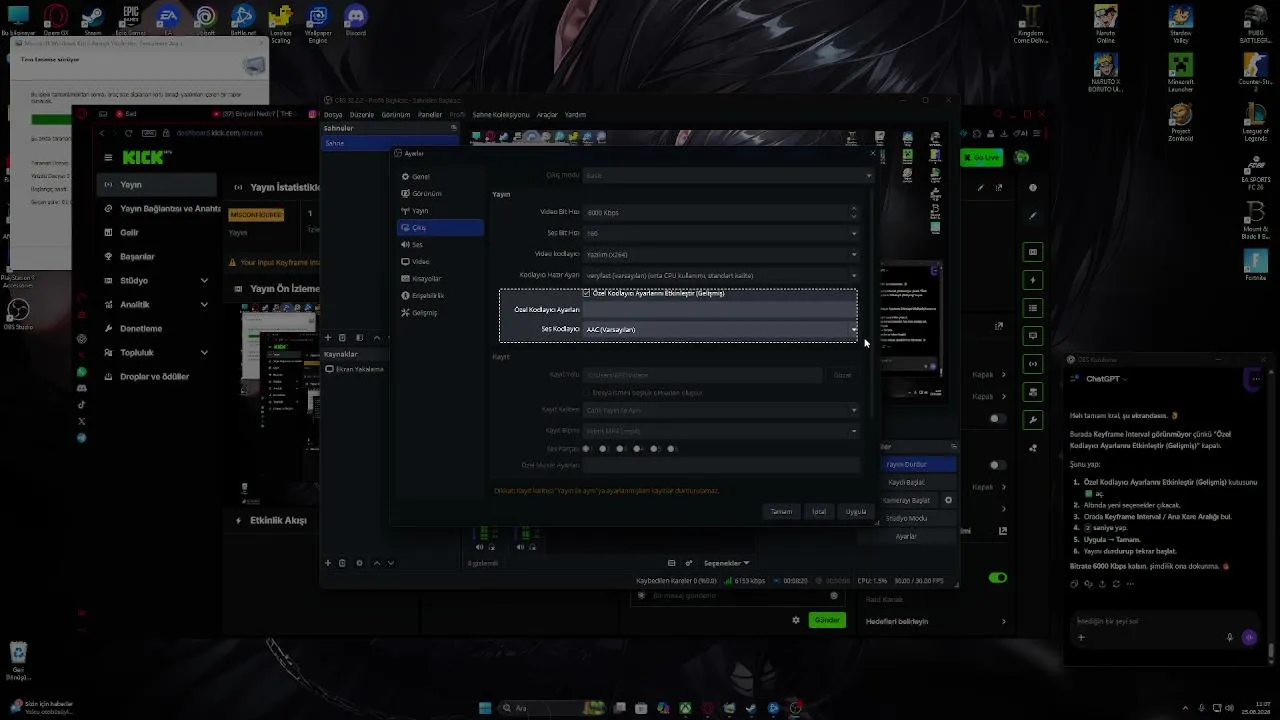
Task: Click the hamburger menu icon in Kick dashboard
Action: point(108,157)
